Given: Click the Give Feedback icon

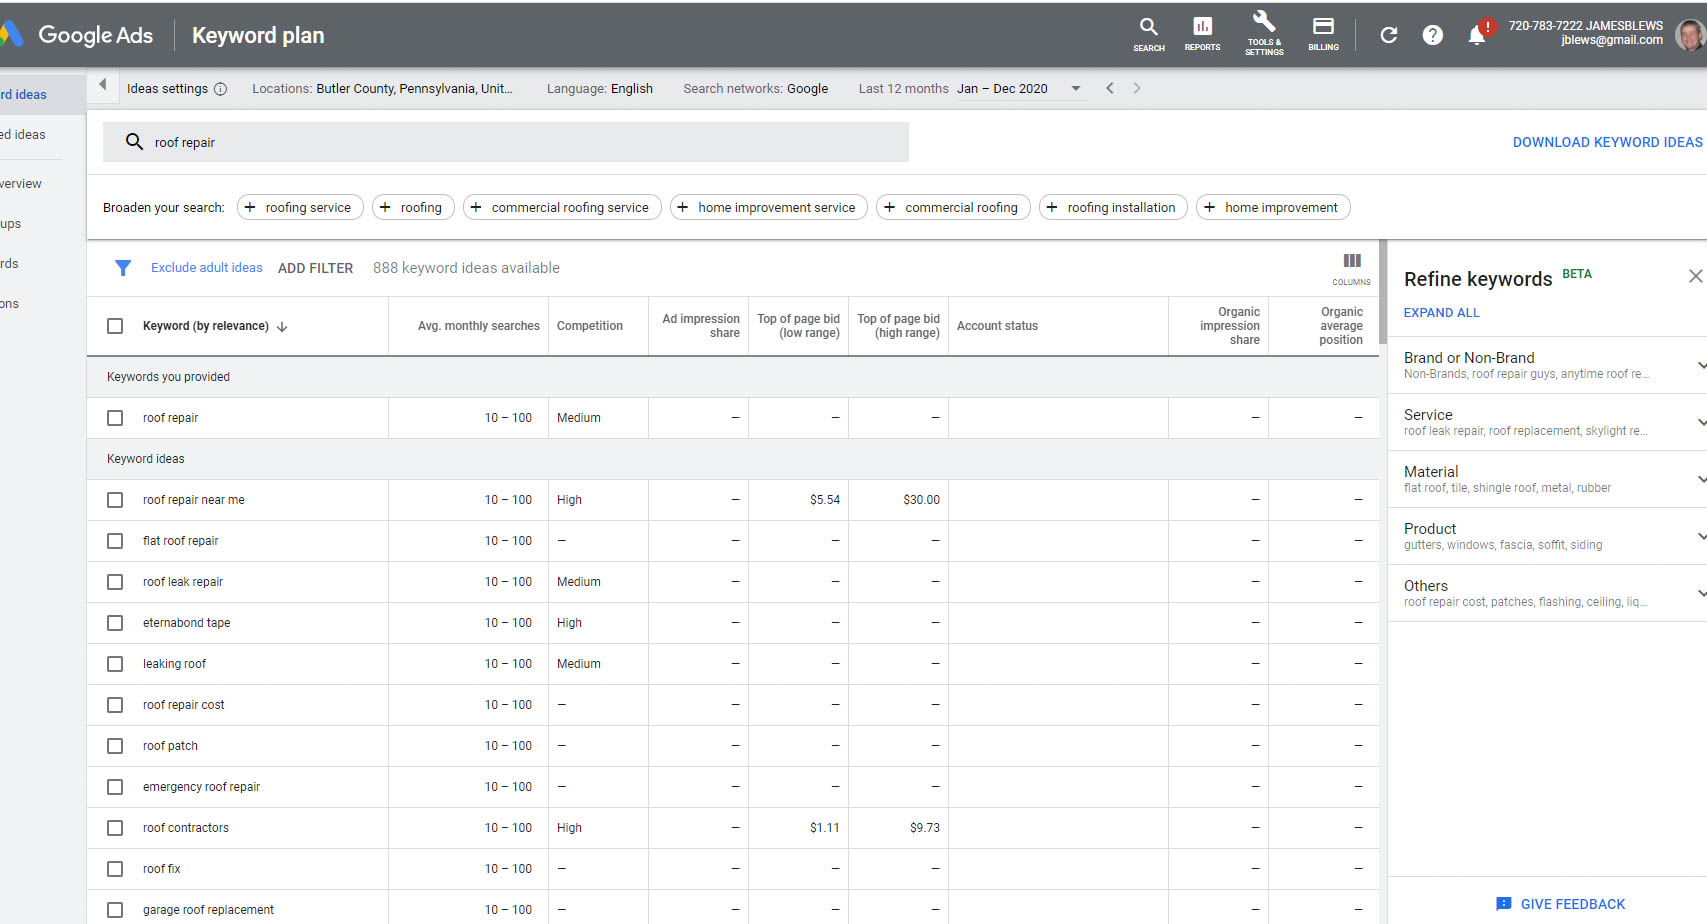Looking at the screenshot, I should tap(1503, 904).
